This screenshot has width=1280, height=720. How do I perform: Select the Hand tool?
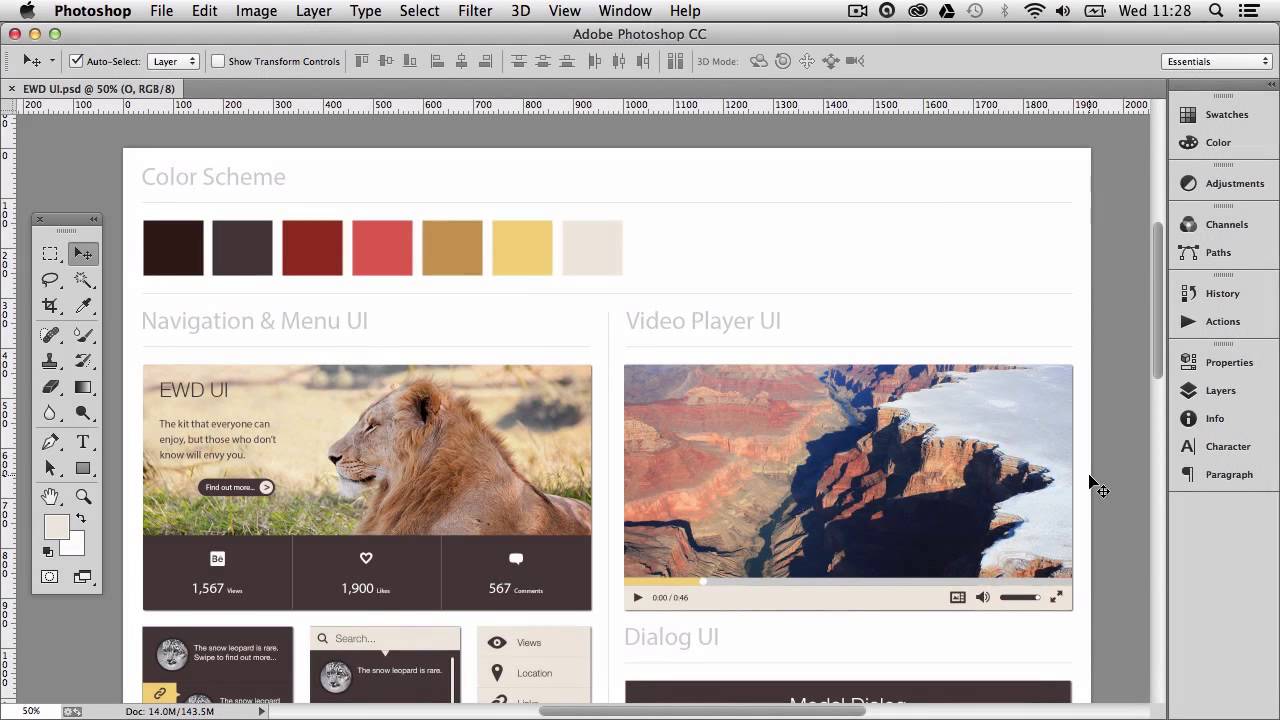50,496
